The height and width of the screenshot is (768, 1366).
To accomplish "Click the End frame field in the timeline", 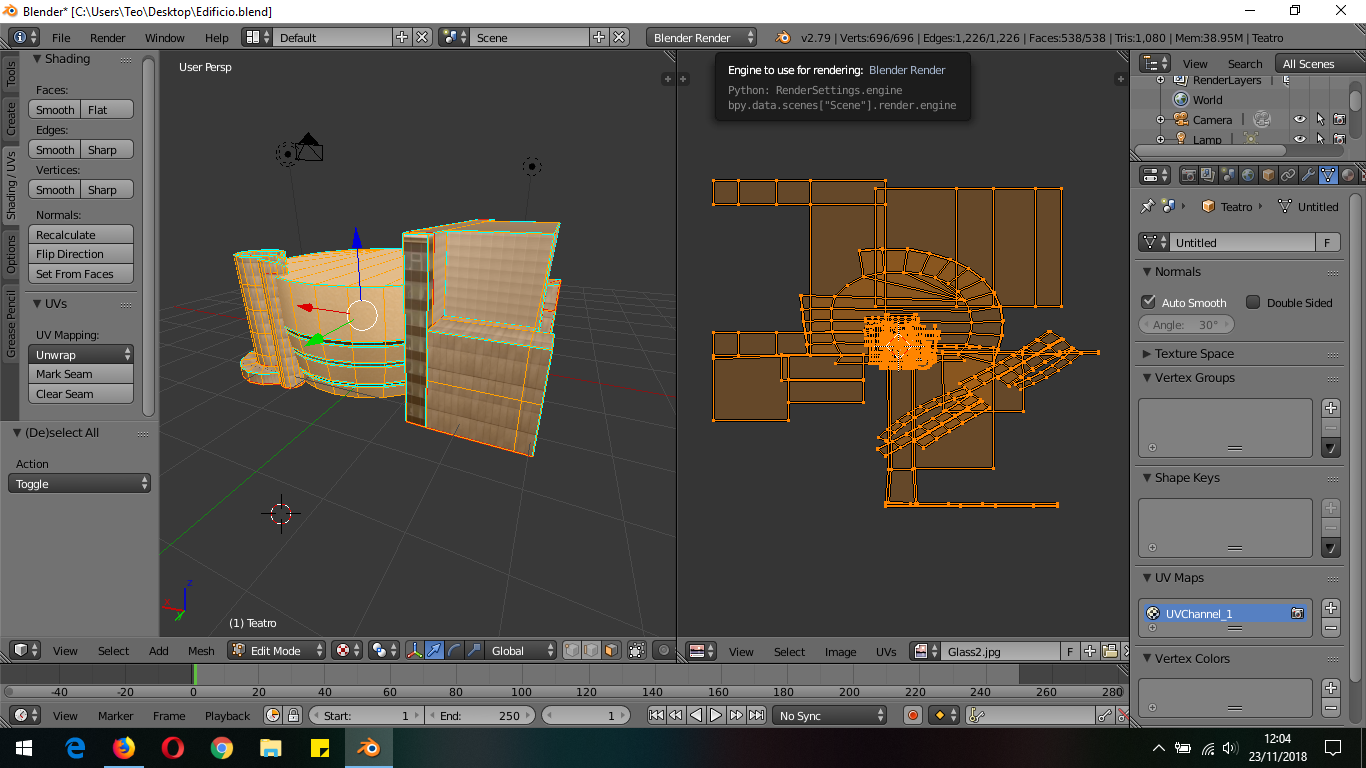I will [481, 715].
